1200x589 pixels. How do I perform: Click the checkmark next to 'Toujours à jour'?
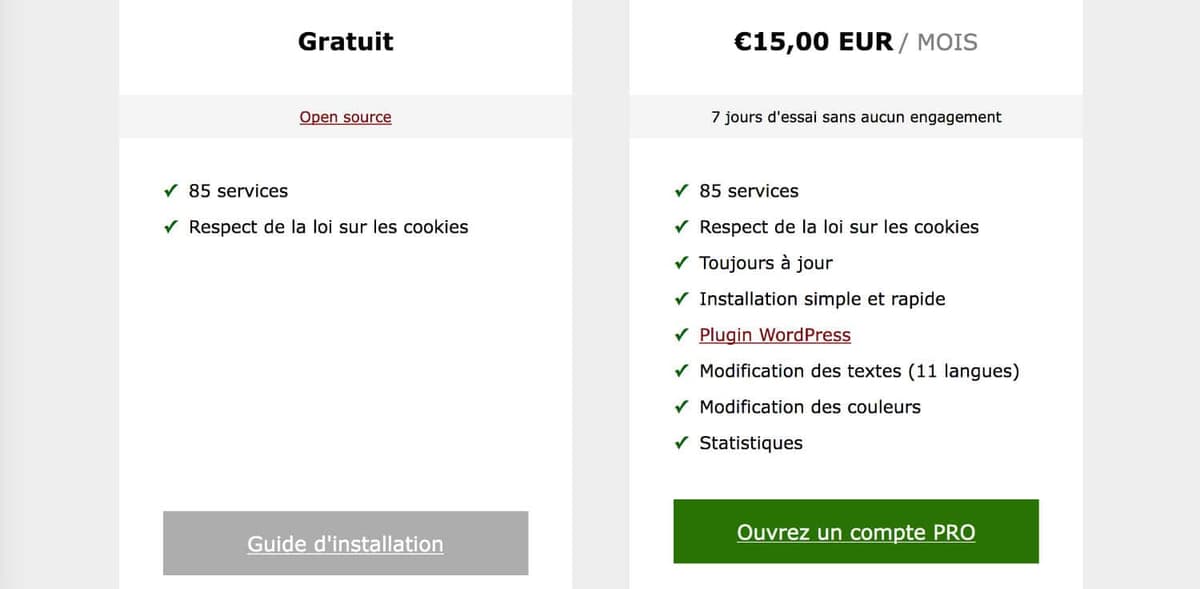click(683, 263)
